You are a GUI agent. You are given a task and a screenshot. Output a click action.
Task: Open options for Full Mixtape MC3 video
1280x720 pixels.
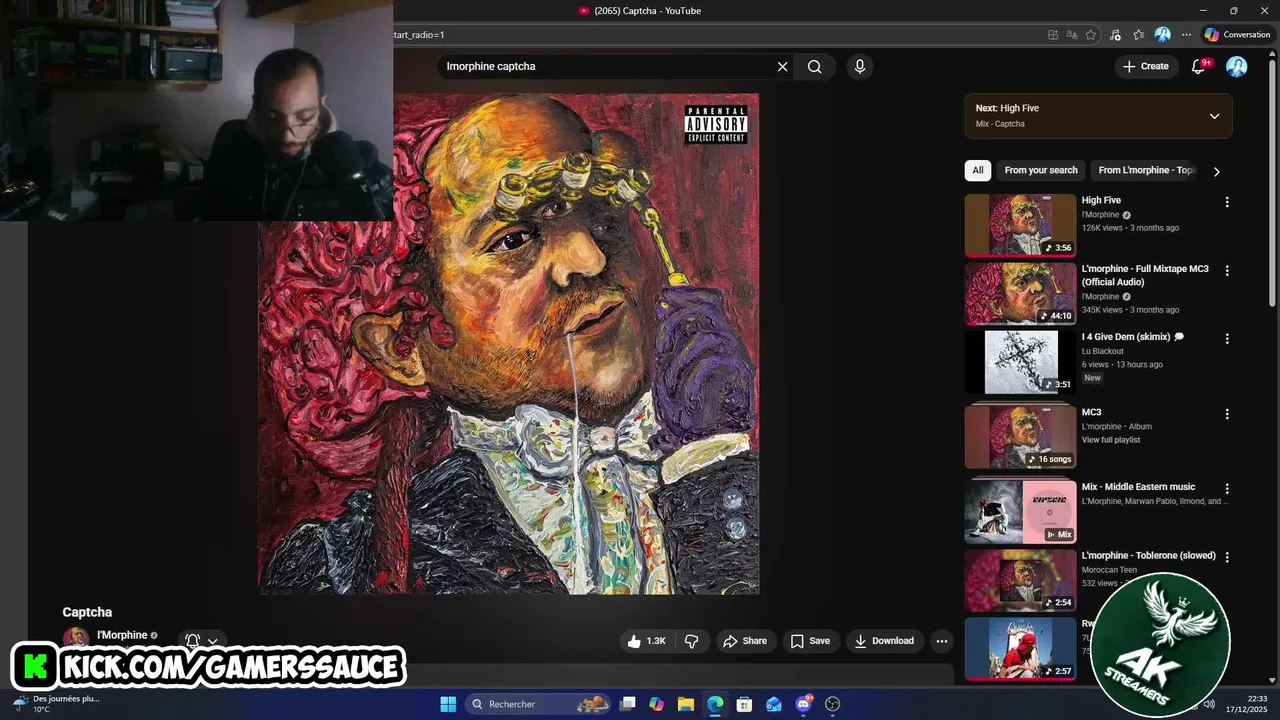[x=1227, y=270]
